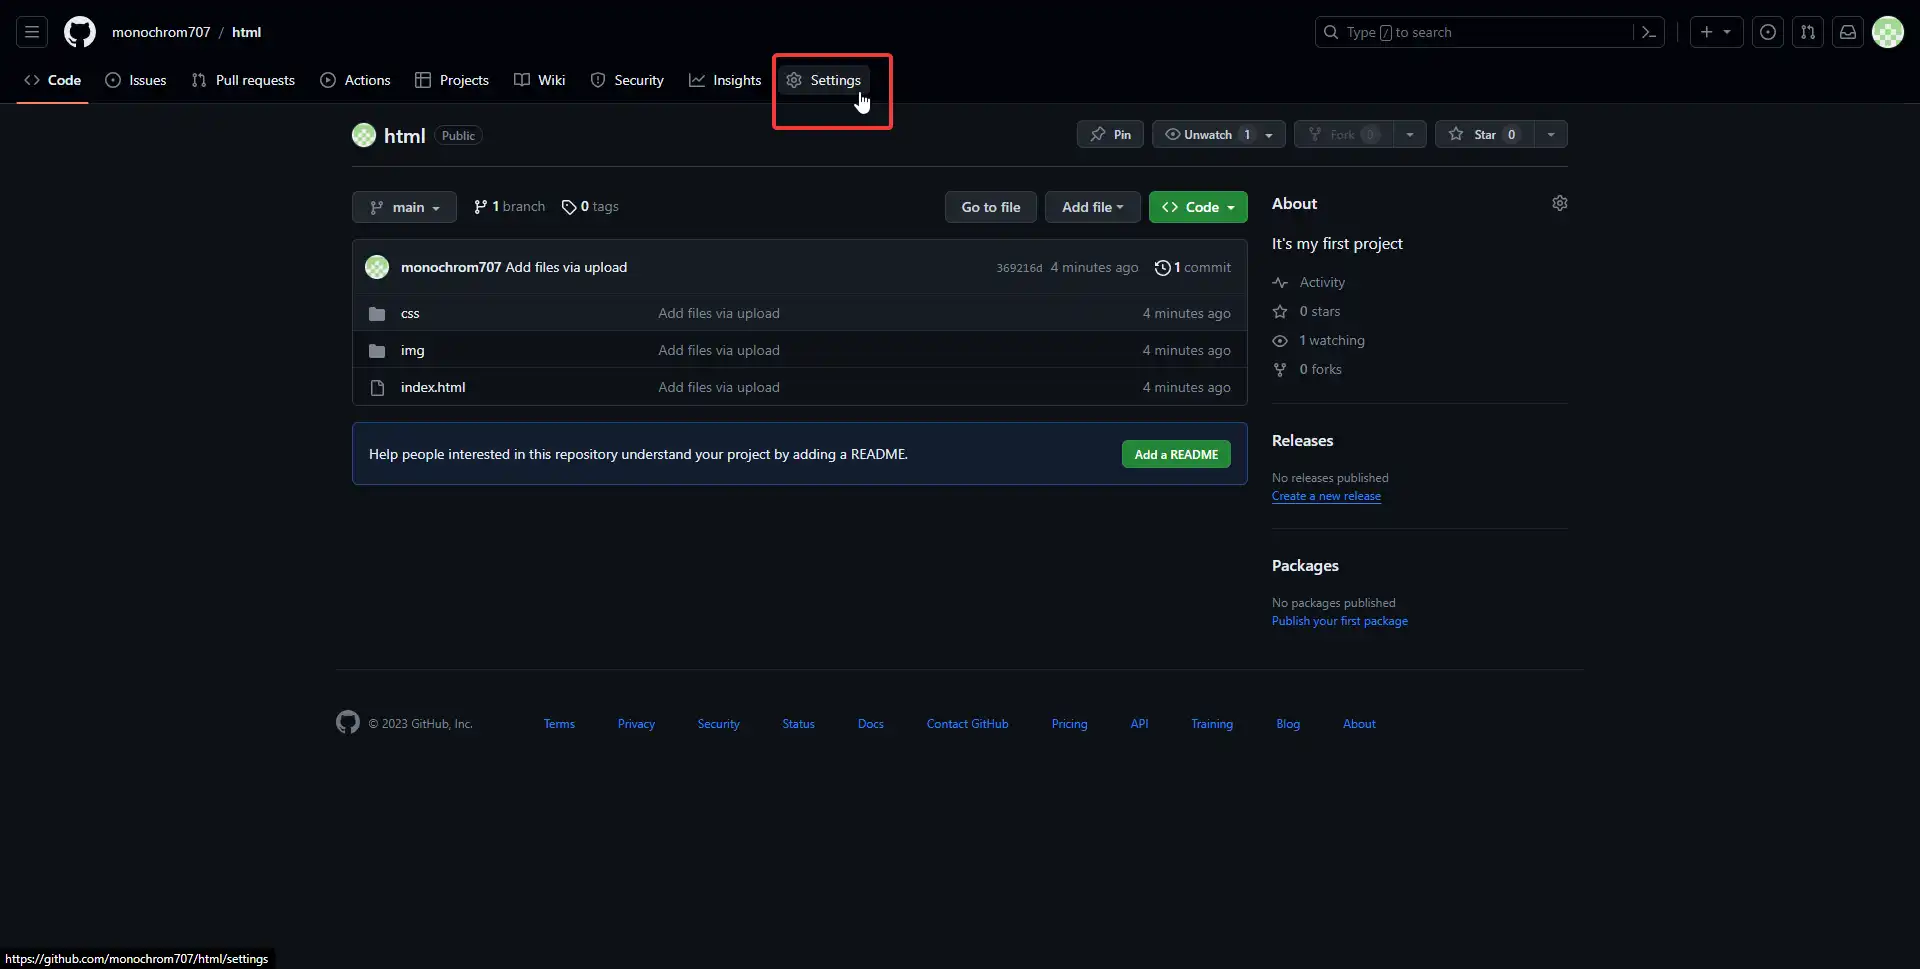
Task: Go to GitHub homepage via Octocat logo
Action: click(x=80, y=32)
